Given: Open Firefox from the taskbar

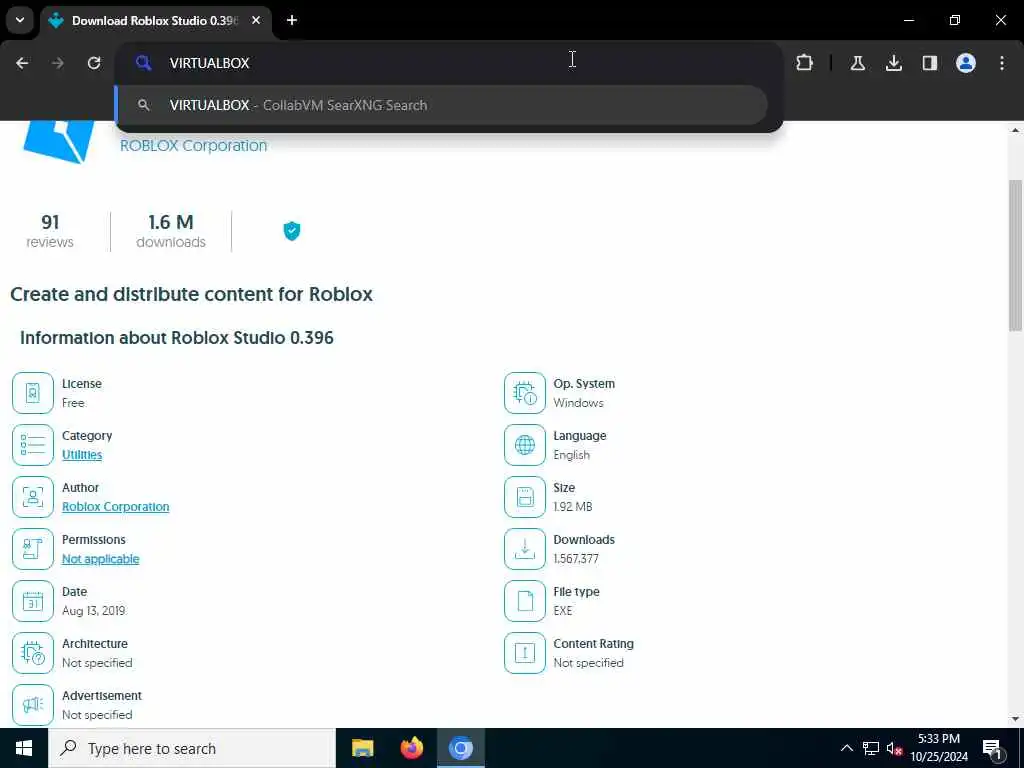Looking at the screenshot, I should 411,748.
